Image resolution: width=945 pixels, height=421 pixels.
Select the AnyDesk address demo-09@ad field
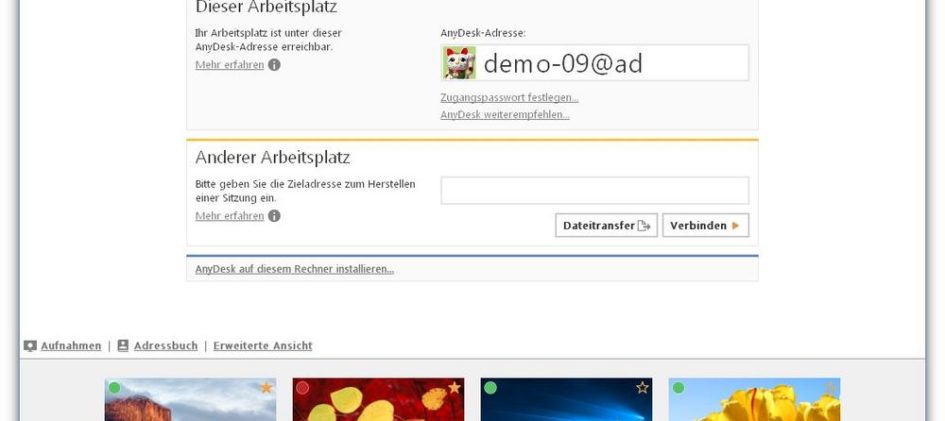[610, 64]
